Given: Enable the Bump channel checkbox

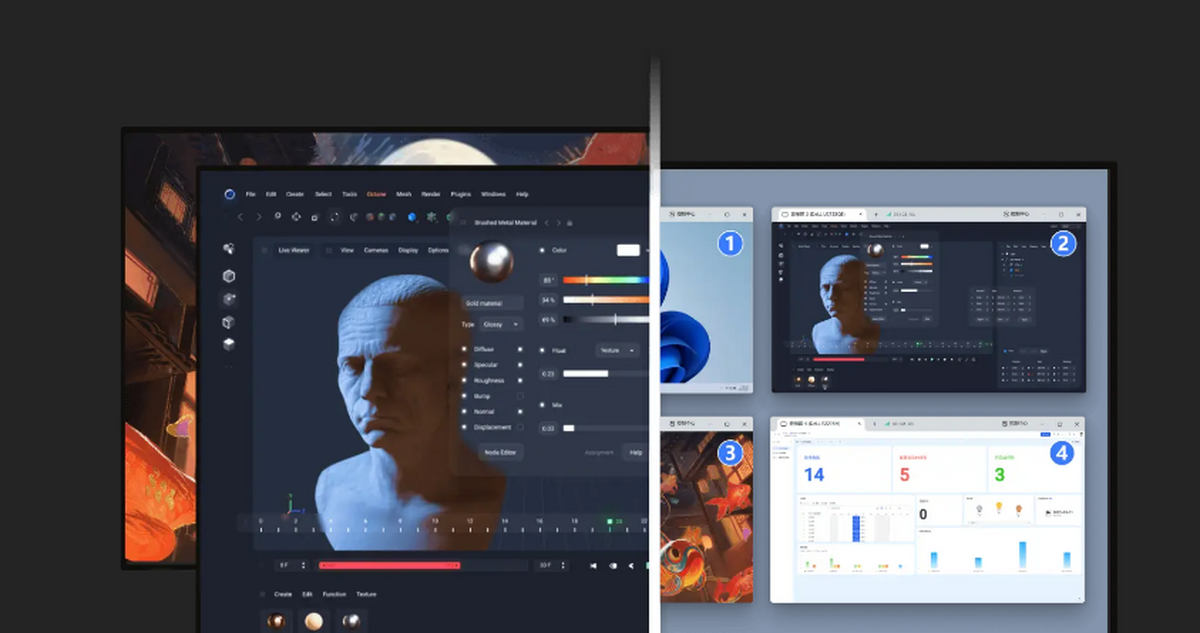Looking at the screenshot, I should coord(520,396).
